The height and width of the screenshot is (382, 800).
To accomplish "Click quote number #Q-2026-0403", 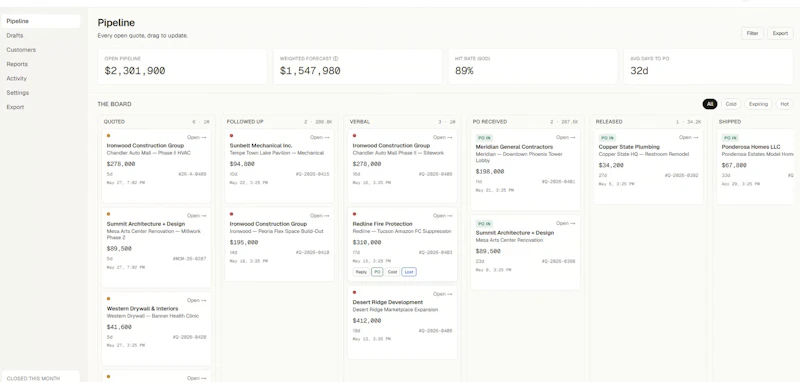I will point(435,252).
